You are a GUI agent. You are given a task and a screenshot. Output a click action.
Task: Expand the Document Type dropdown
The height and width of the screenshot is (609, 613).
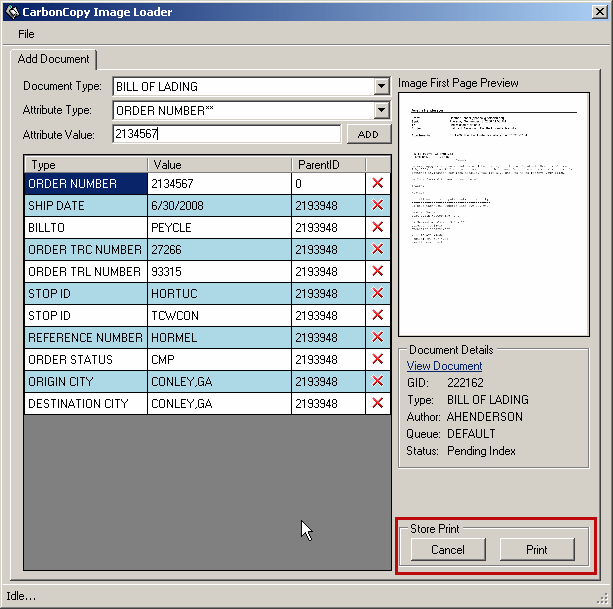pos(381,87)
